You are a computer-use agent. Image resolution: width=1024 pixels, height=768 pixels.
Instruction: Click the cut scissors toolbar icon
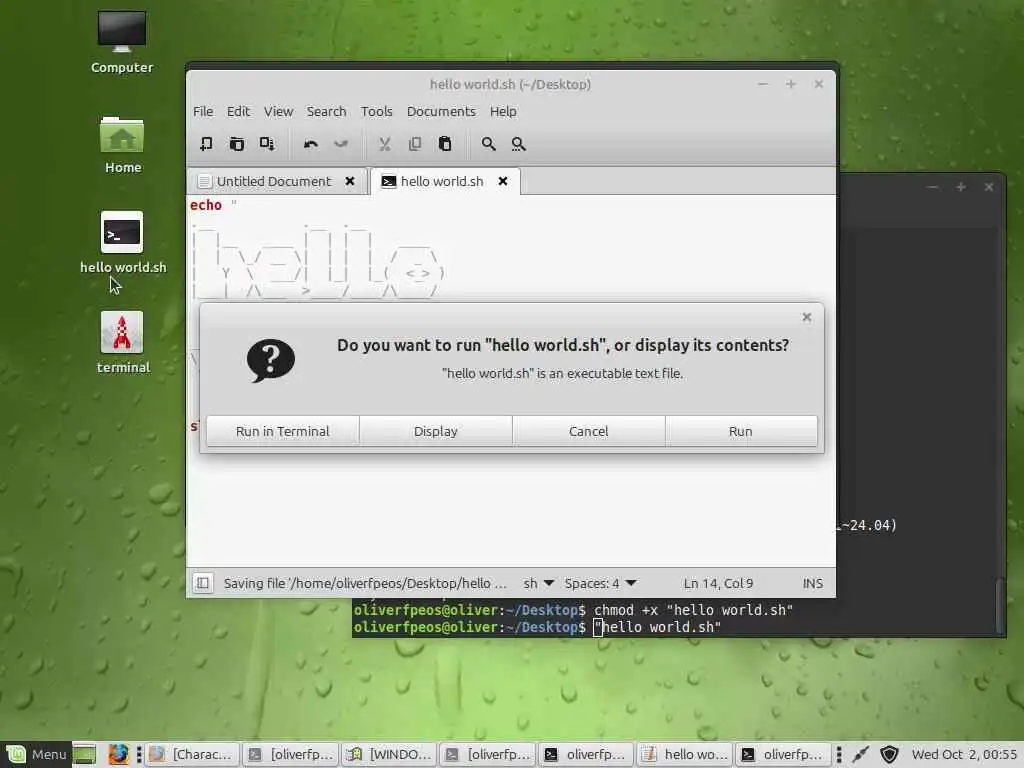pos(385,144)
